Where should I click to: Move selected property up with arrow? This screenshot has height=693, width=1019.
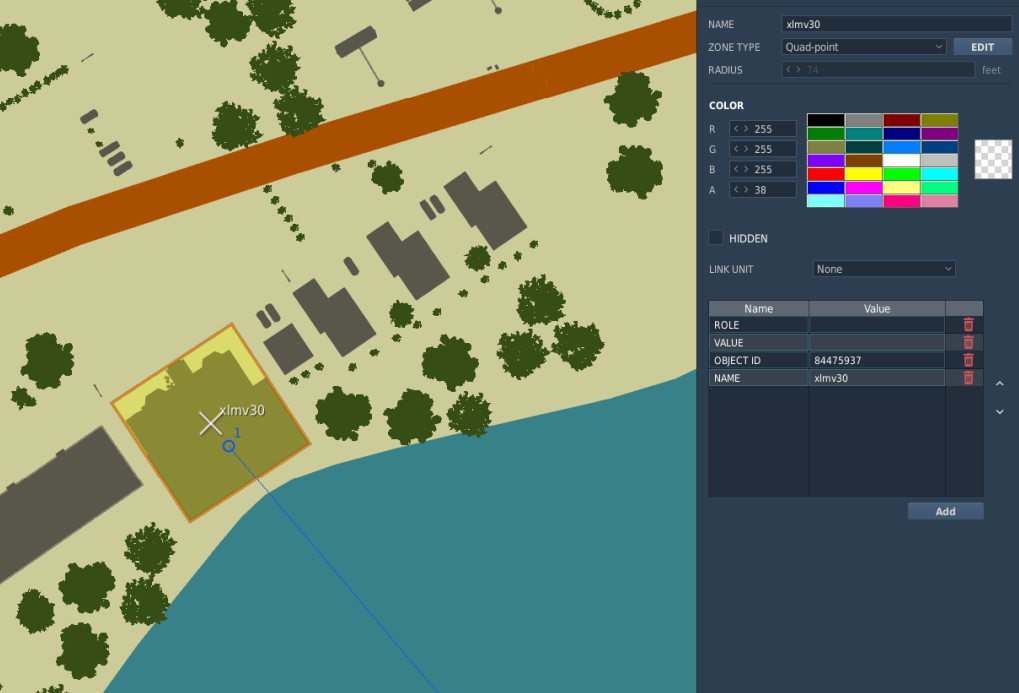click(1000, 384)
